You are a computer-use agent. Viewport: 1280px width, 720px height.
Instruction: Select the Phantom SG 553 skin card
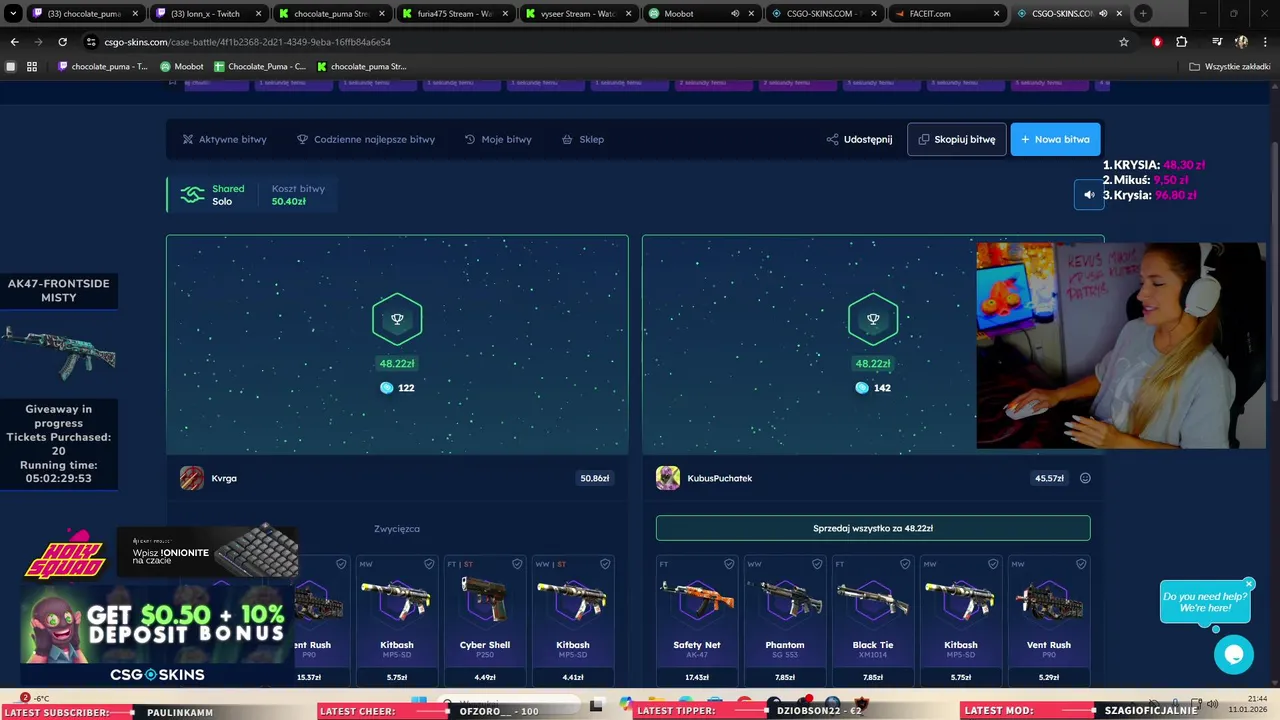(x=785, y=620)
